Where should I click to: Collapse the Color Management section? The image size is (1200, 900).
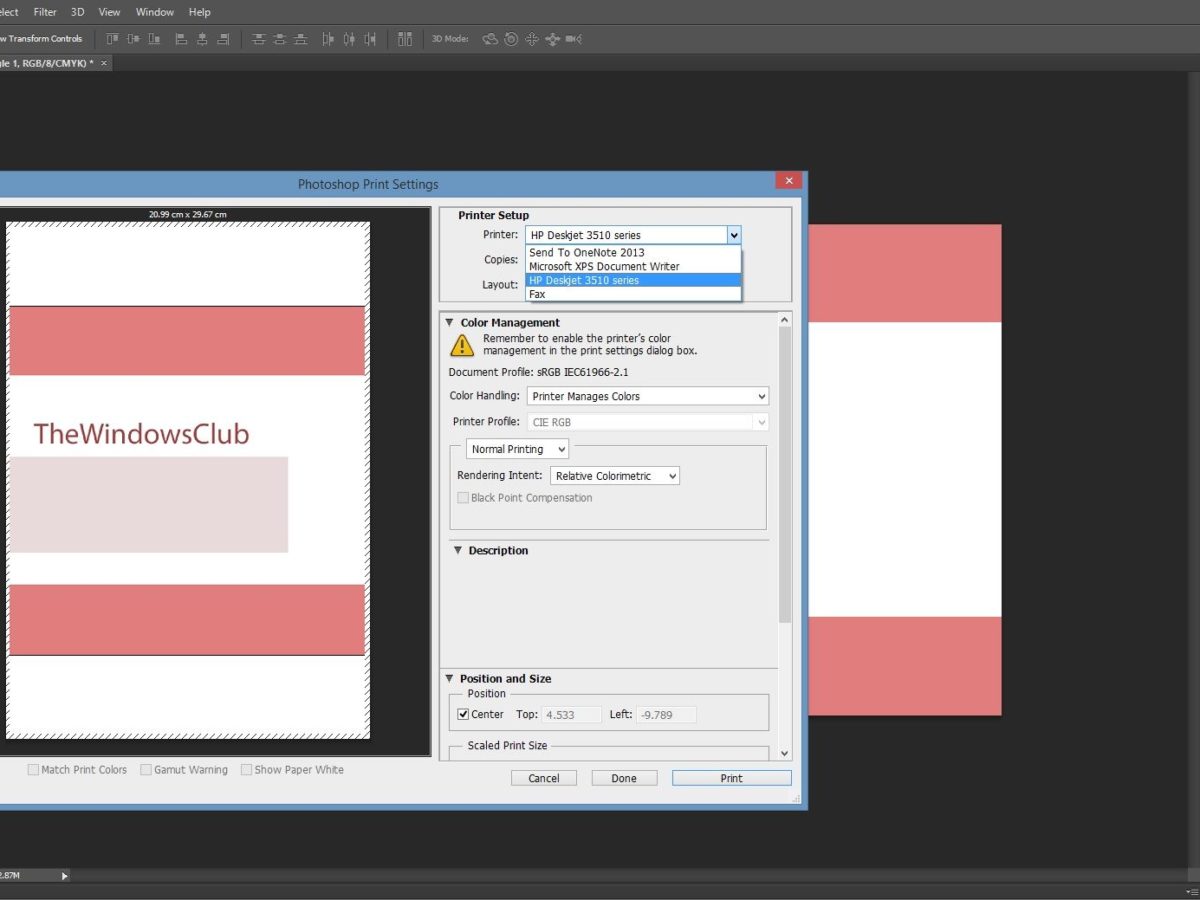(x=449, y=323)
